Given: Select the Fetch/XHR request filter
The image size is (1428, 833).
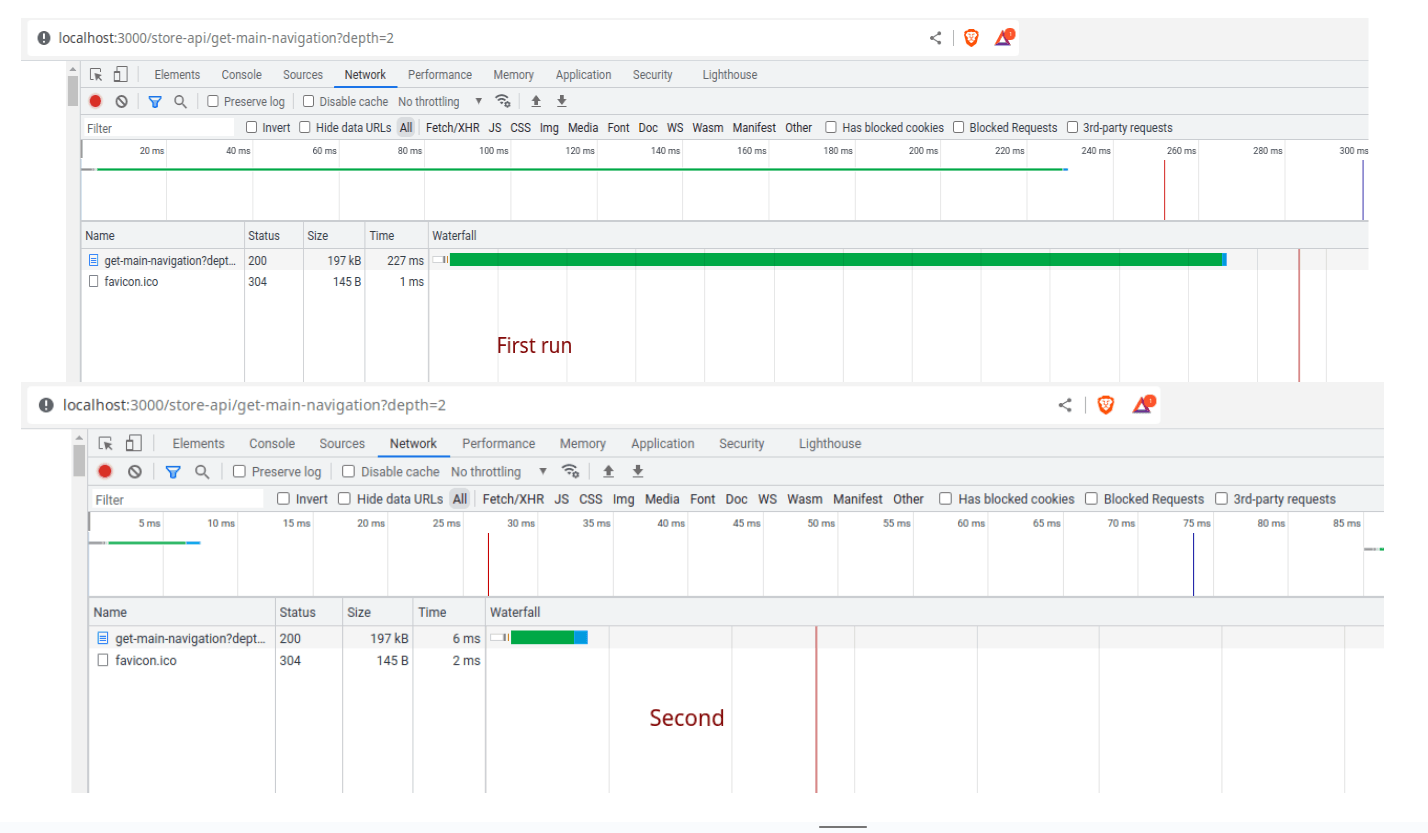Looking at the screenshot, I should pyautogui.click(x=453, y=127).
